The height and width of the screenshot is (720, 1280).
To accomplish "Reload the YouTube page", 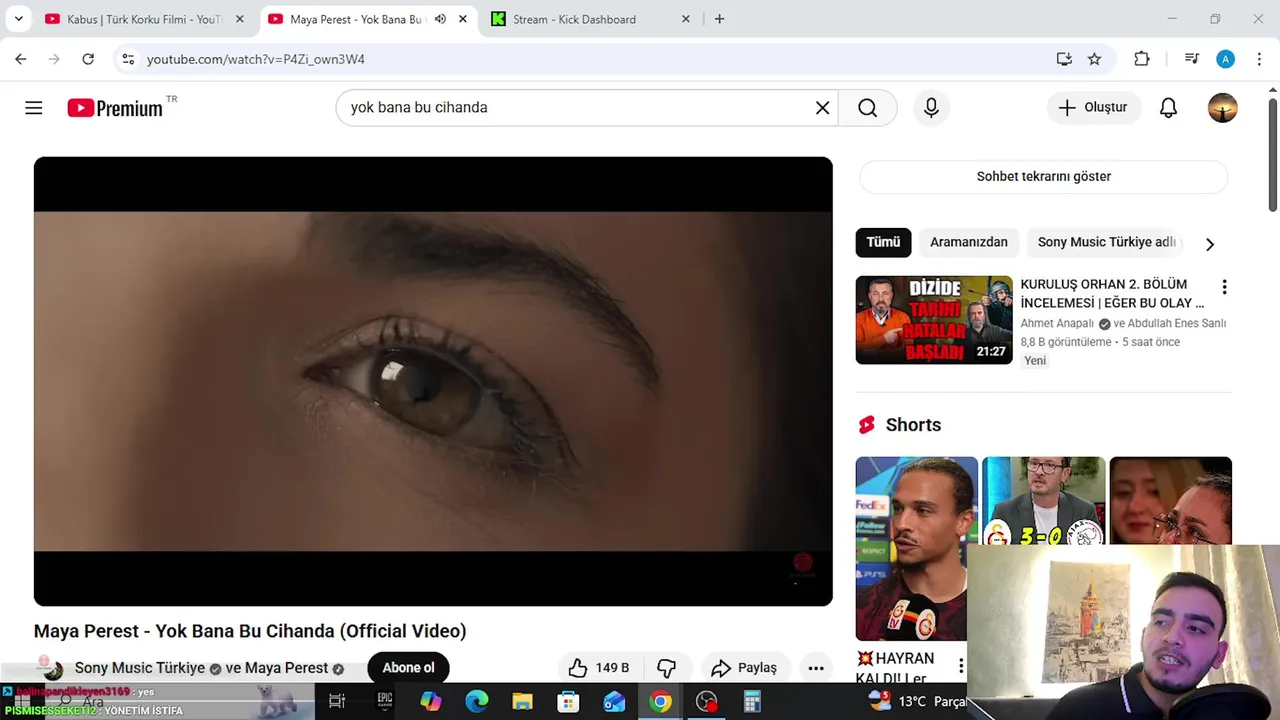I will (88, 59).
